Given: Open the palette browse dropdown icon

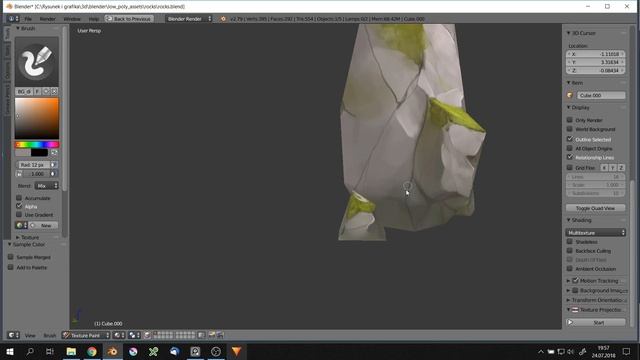Looking at the screenshot, I should (x=21, y=225).
